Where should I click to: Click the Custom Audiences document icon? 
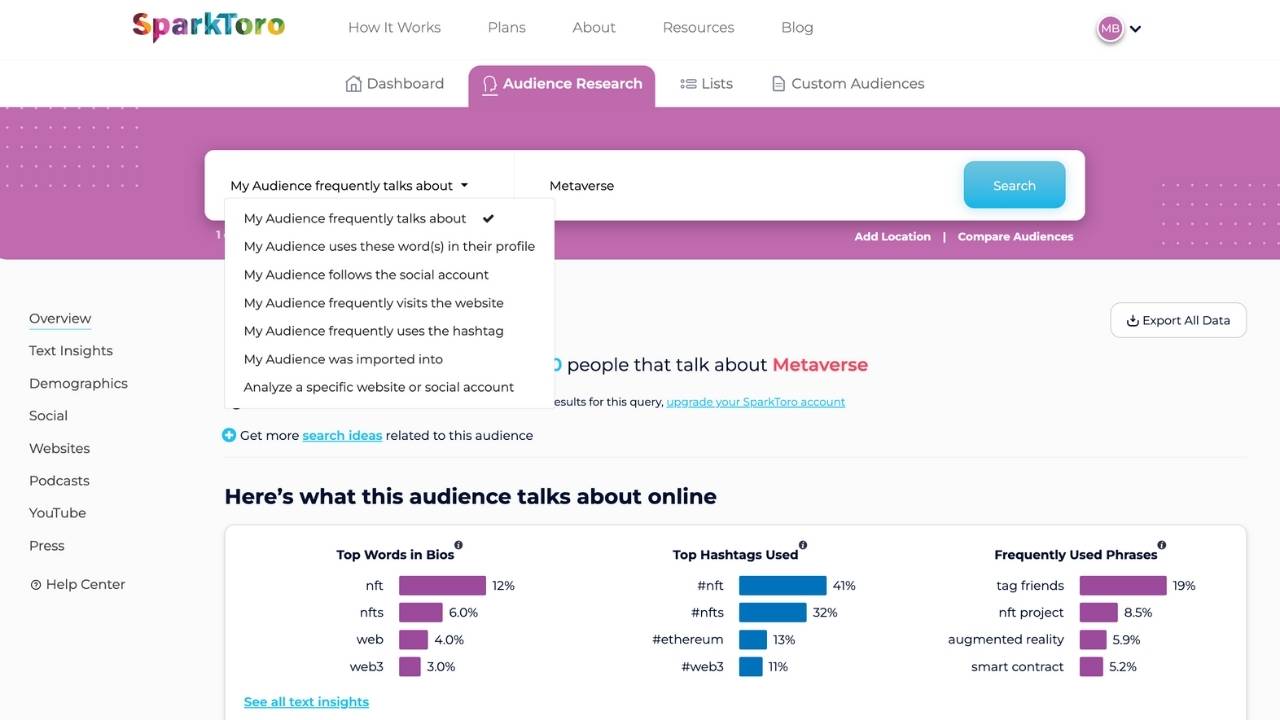click(778, 84)
